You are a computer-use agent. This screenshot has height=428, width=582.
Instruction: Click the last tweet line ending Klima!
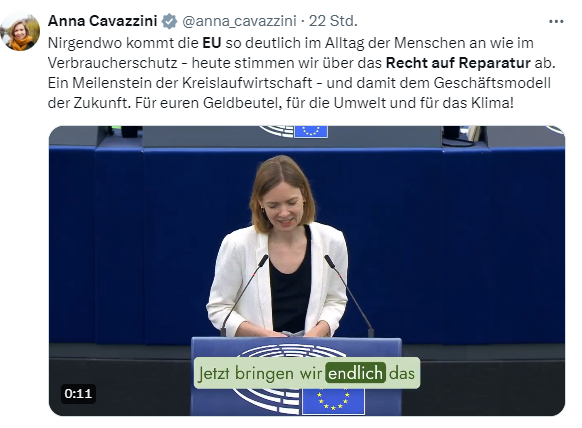281,103
